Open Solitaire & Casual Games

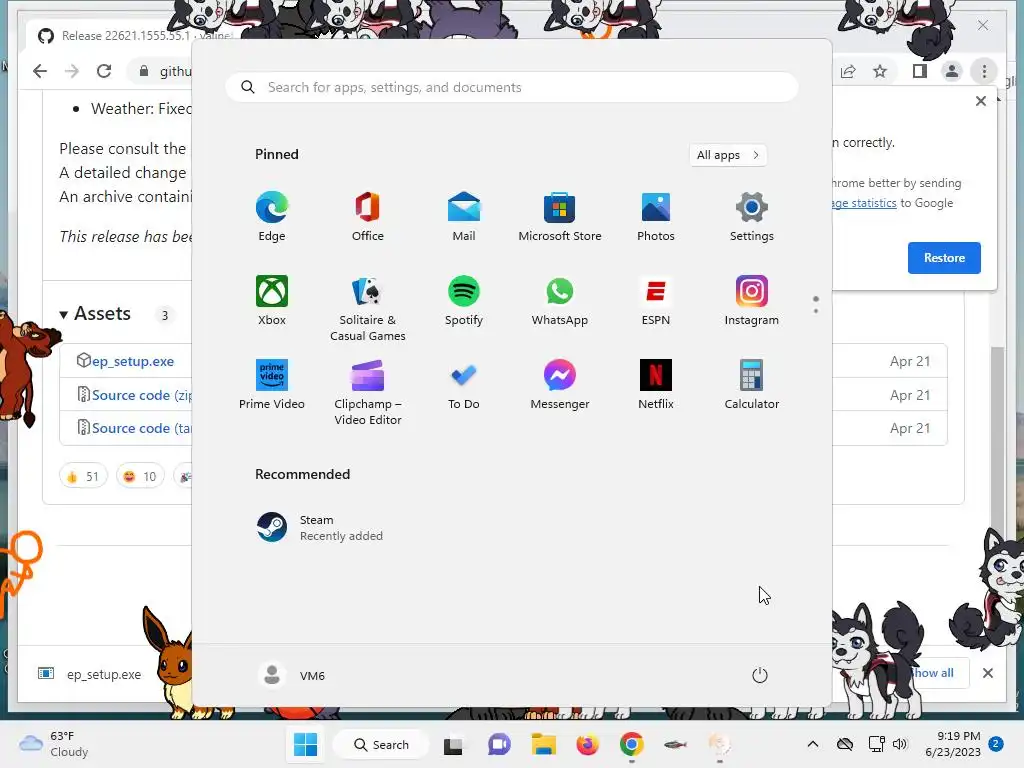[x=368, y=309]
